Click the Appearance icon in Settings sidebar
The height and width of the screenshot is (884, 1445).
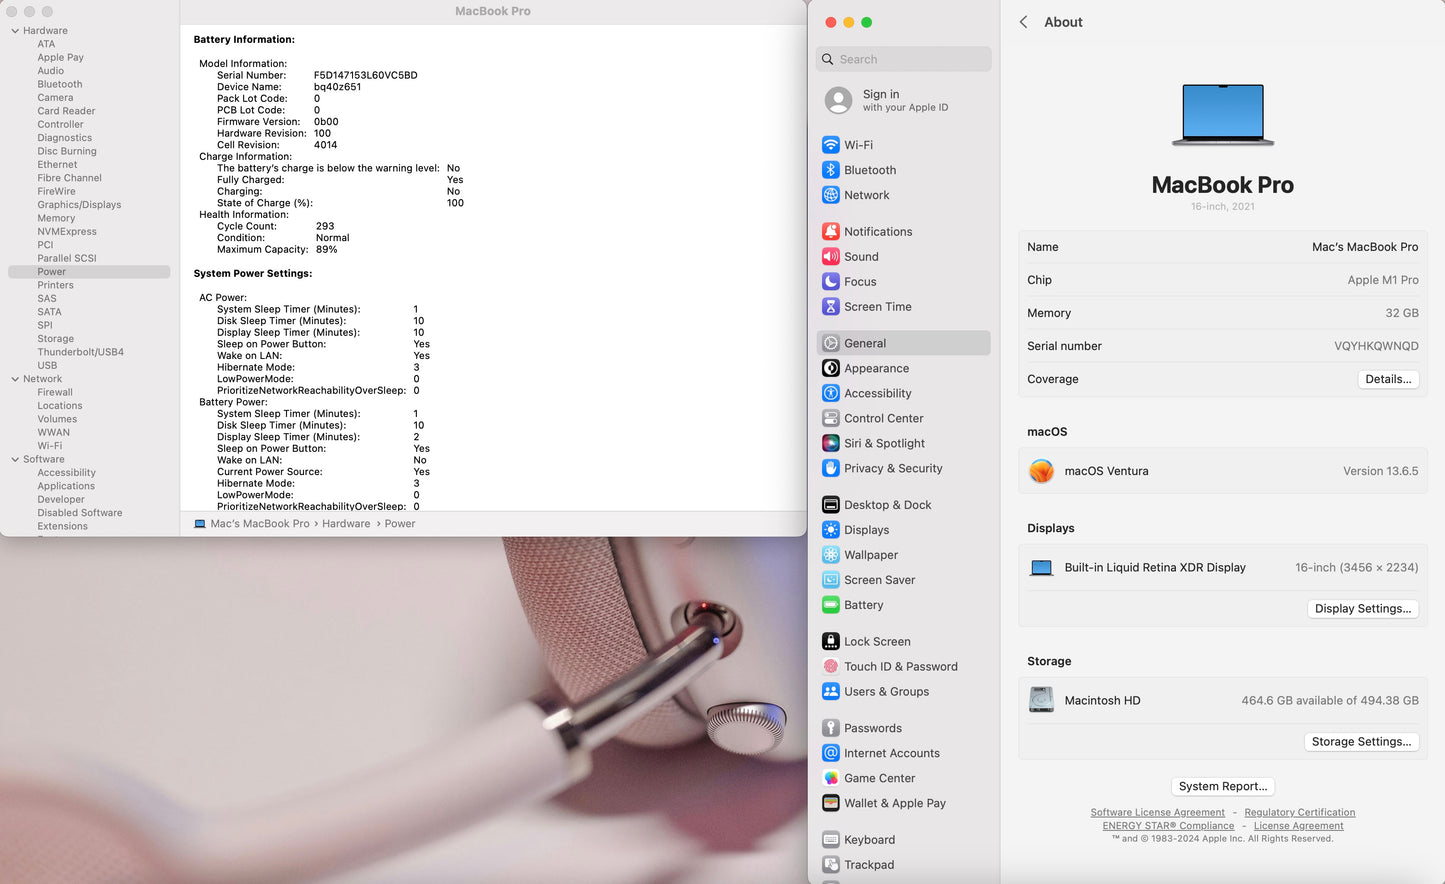coord(830,368)
